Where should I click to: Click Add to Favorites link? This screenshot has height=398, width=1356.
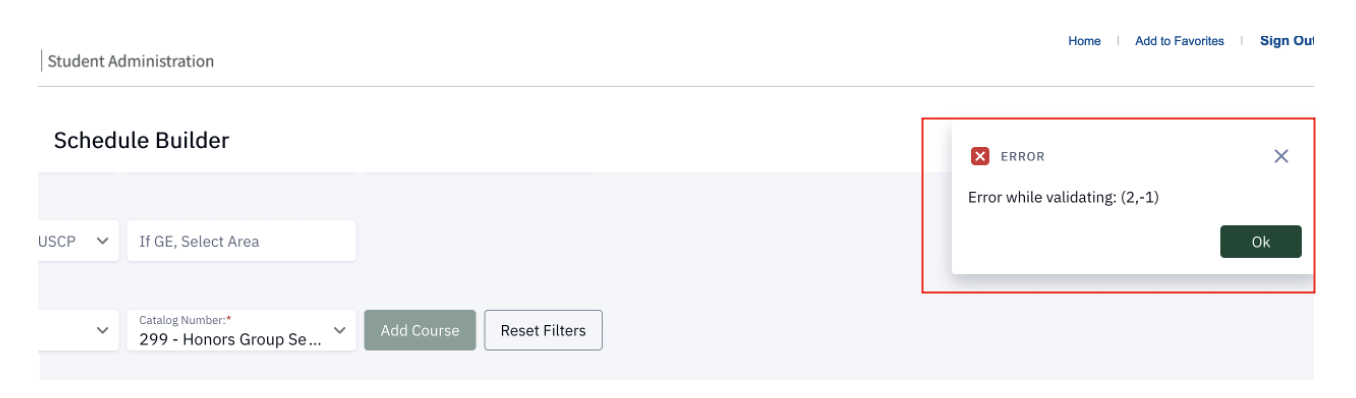pos(1179,41)
